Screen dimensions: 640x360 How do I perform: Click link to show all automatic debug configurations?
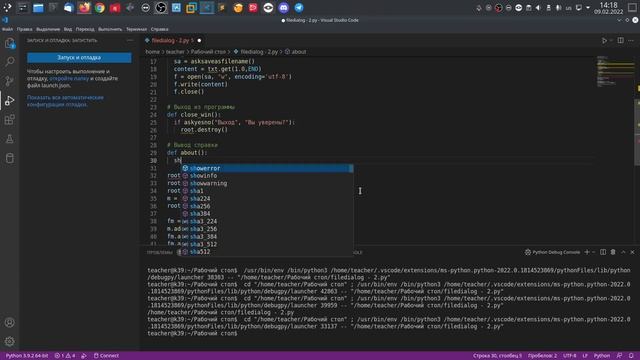[65, 101]
